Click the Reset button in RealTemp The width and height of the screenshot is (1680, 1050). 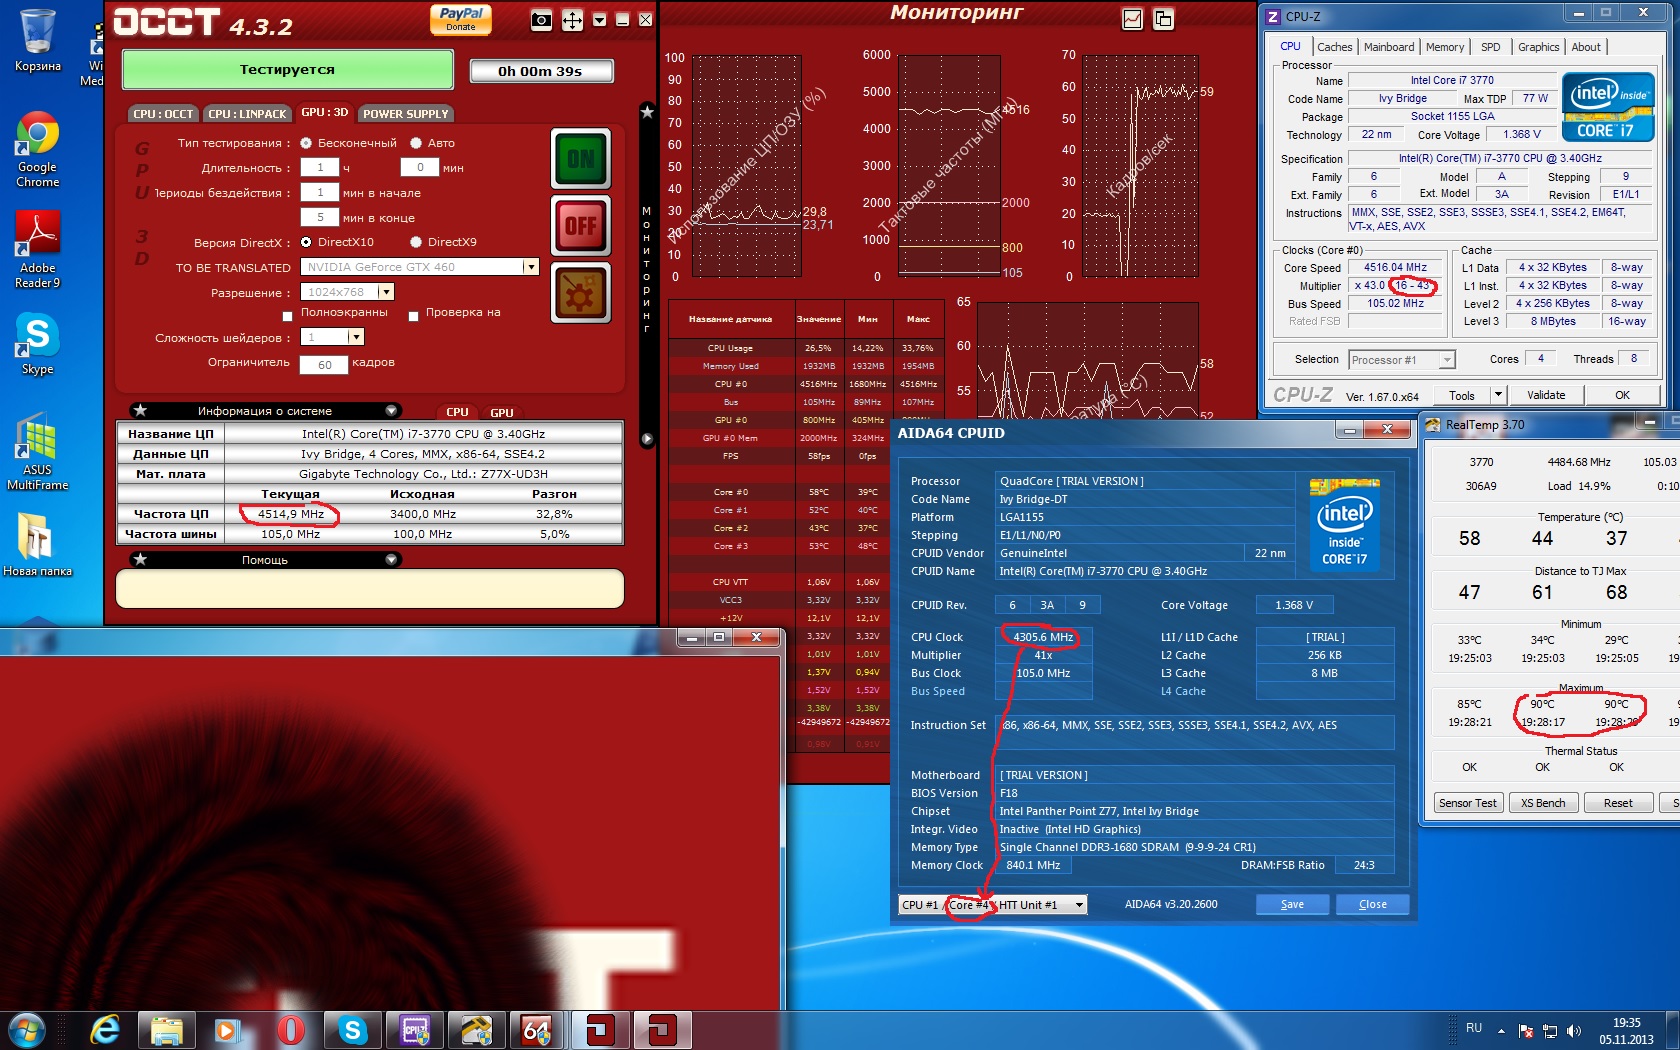point(1618,803)
